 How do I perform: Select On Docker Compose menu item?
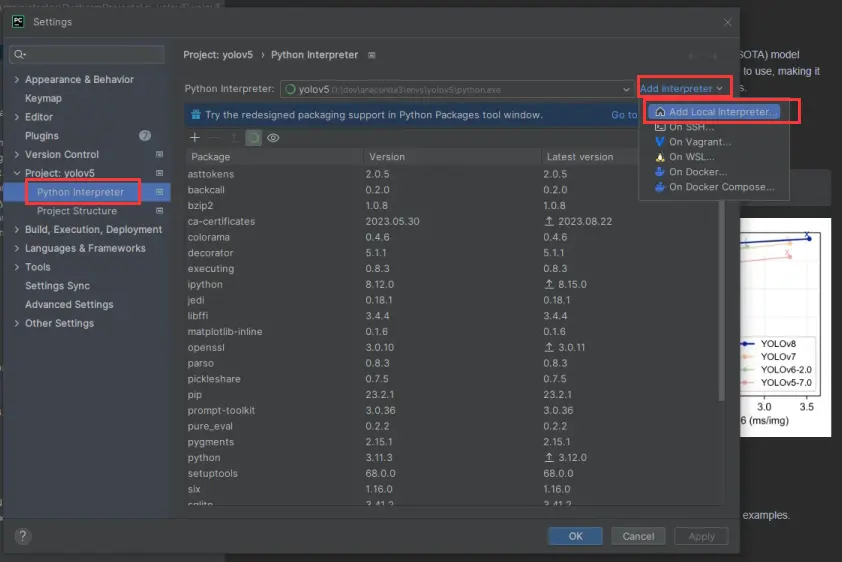coord(714,187)
